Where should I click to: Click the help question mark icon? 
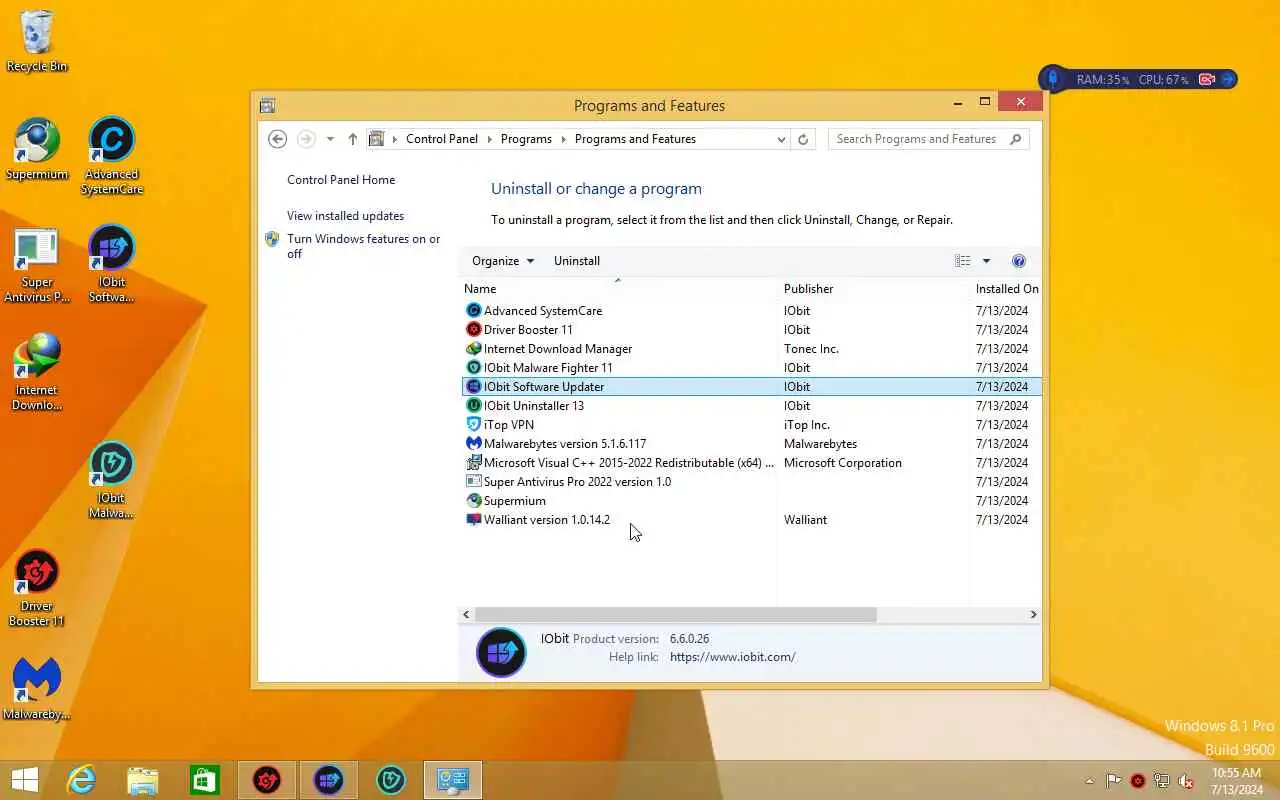click(x=1019, y=261)
